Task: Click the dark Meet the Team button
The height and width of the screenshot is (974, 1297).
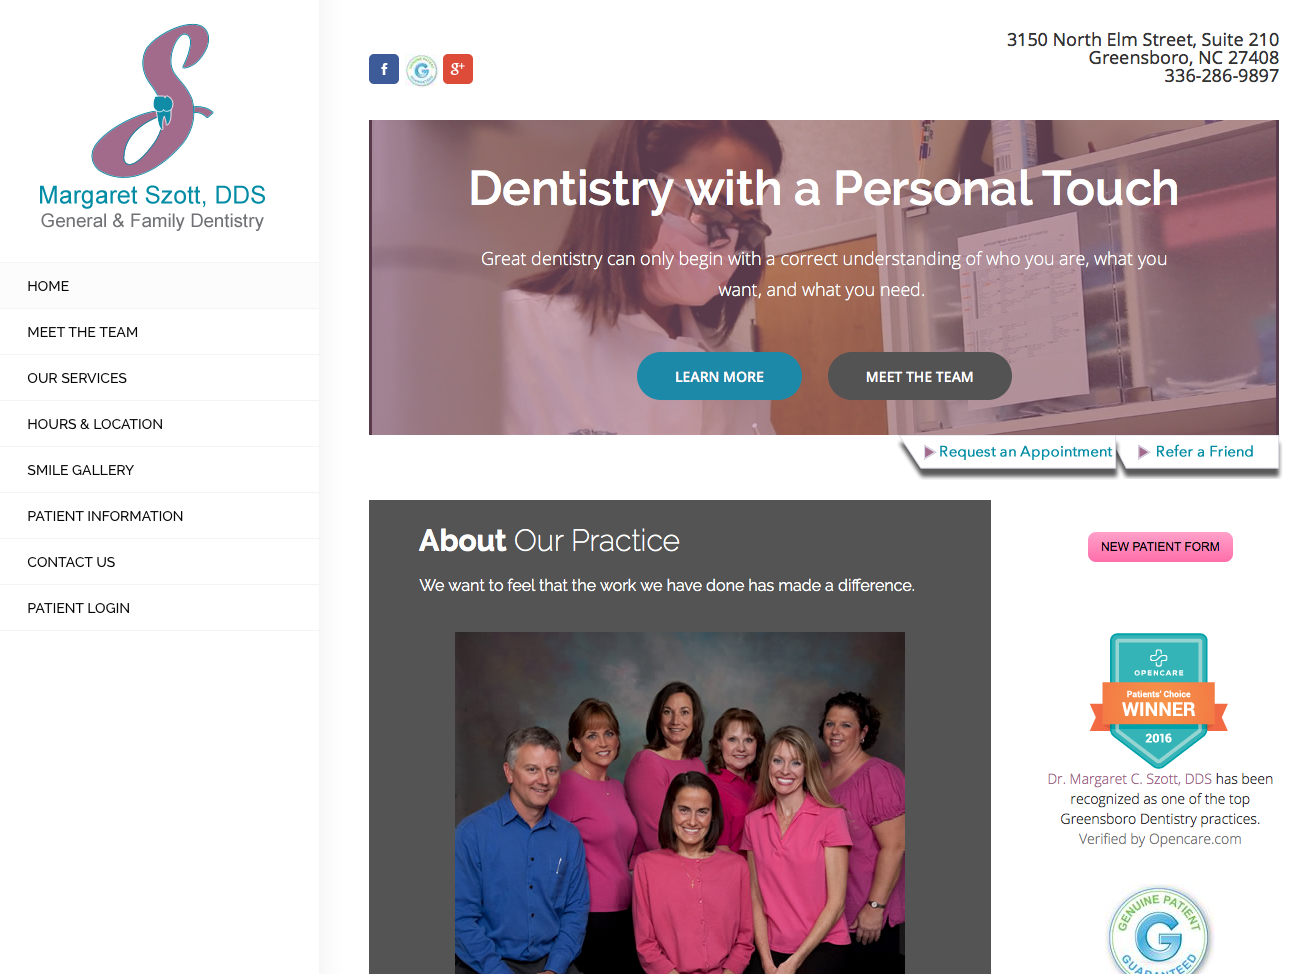Action: coord(919,376)
